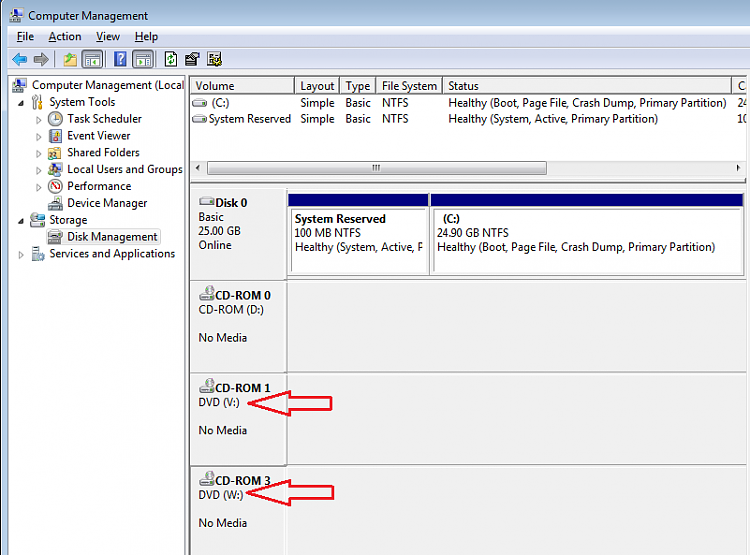This screenshot has width=750, height=555.
Task: Click the Back arrow toolbar icon
Action: coord(20,59)
